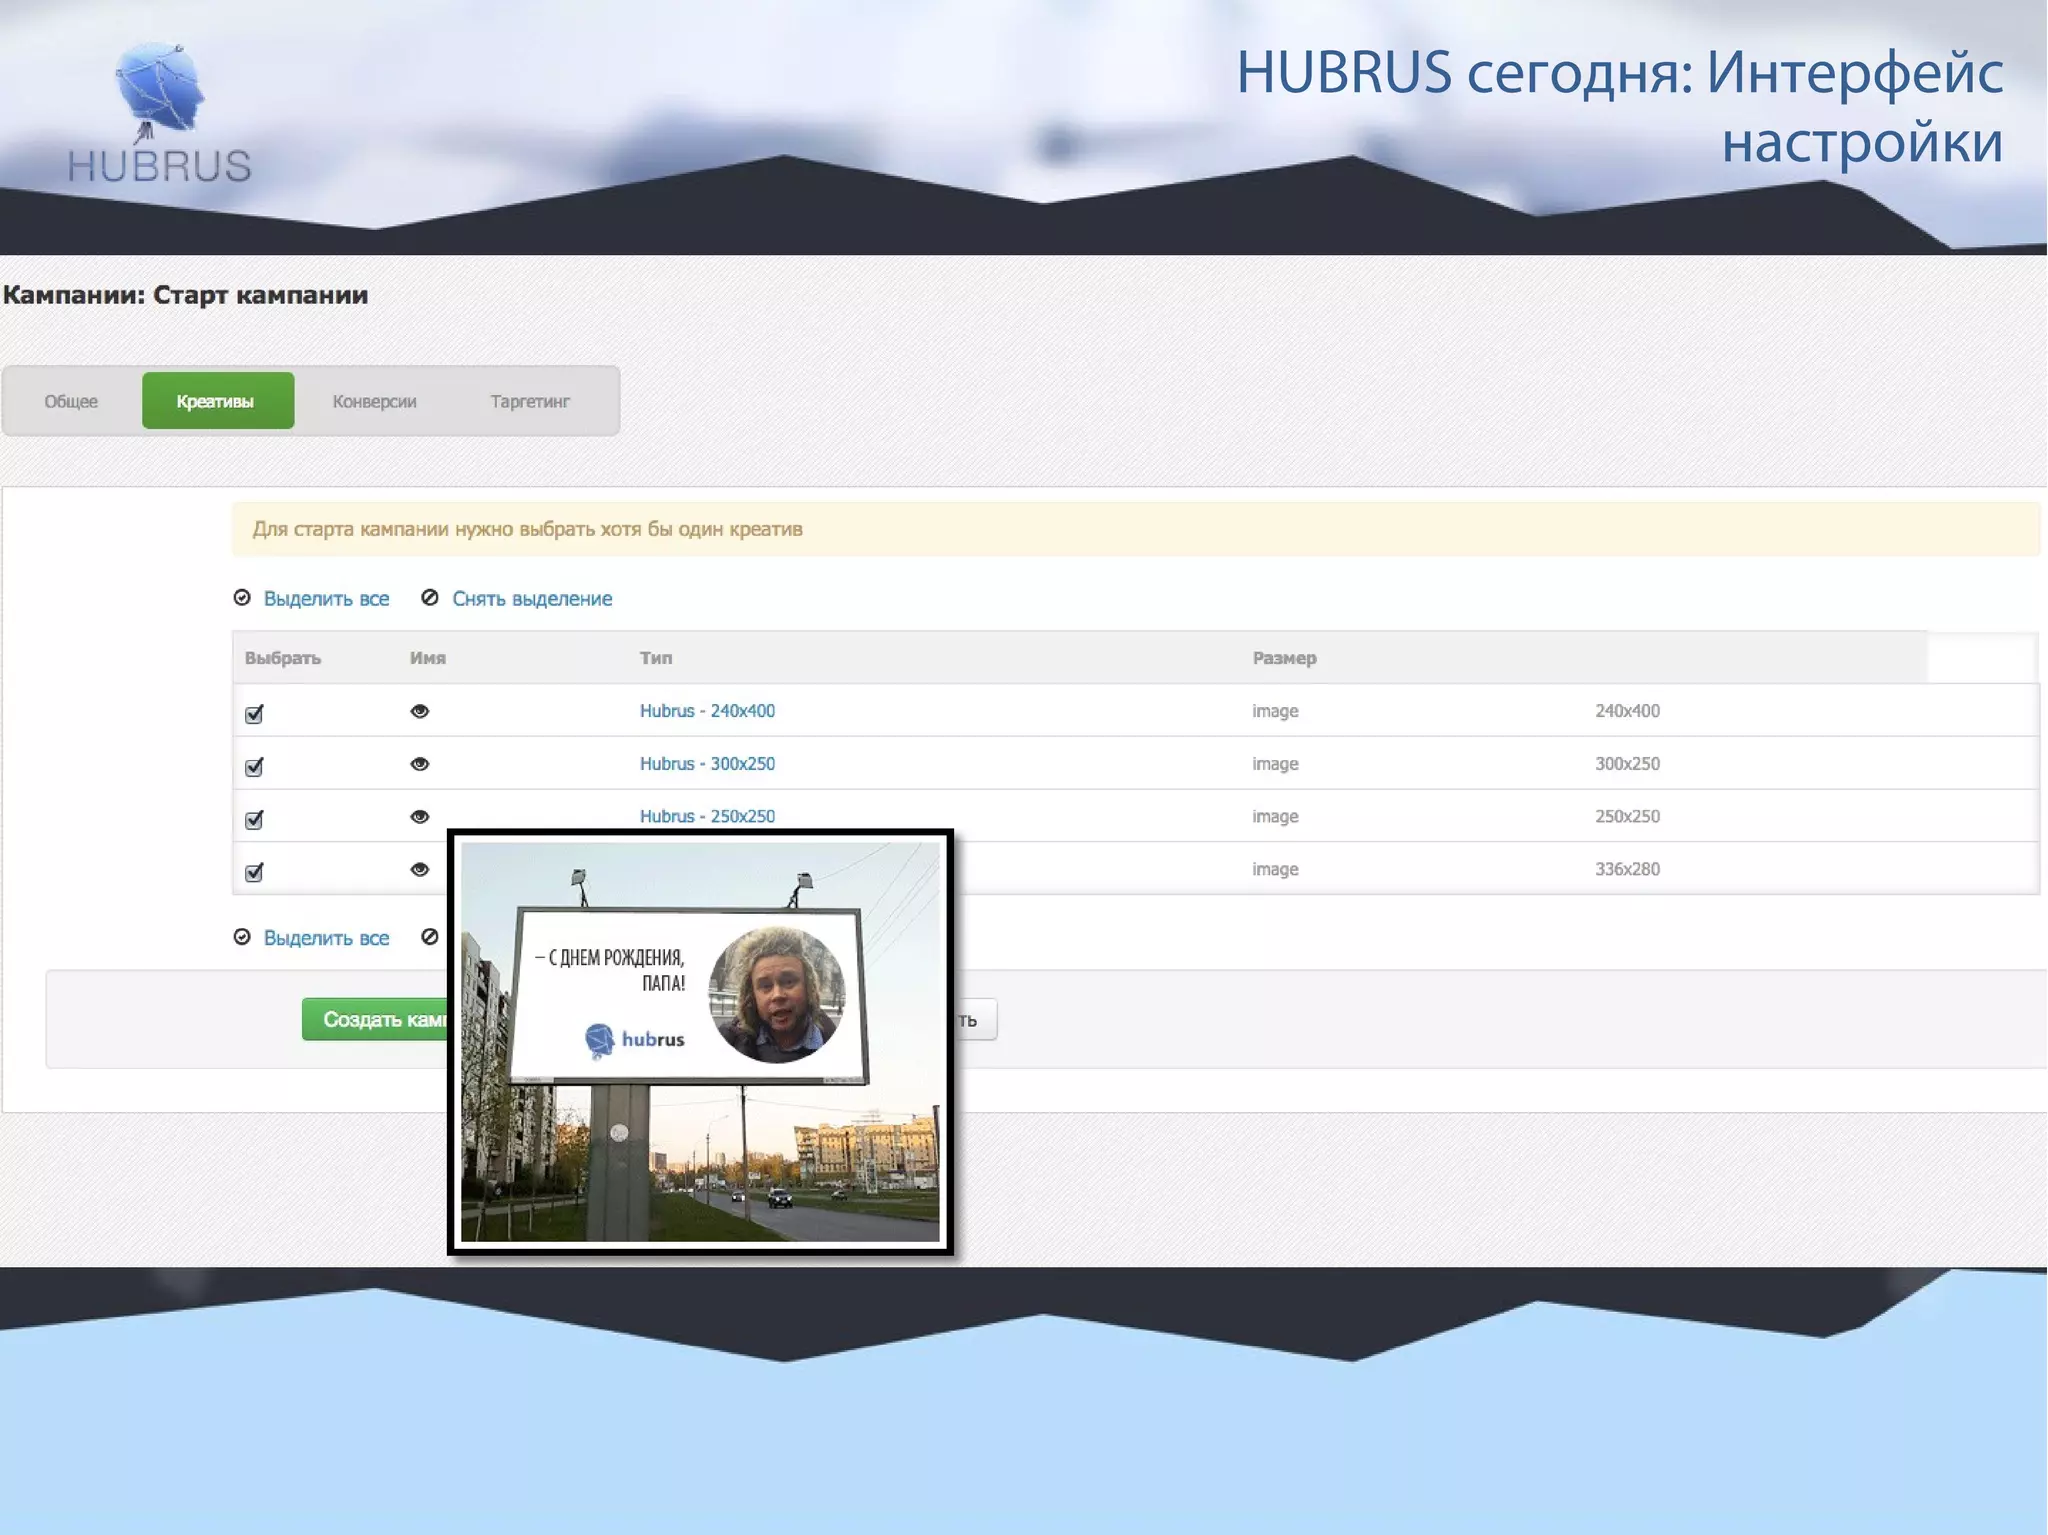Uncheck the Hubrus - 250x250 row checkbox

pyautogui.click(x=254, y=819)
